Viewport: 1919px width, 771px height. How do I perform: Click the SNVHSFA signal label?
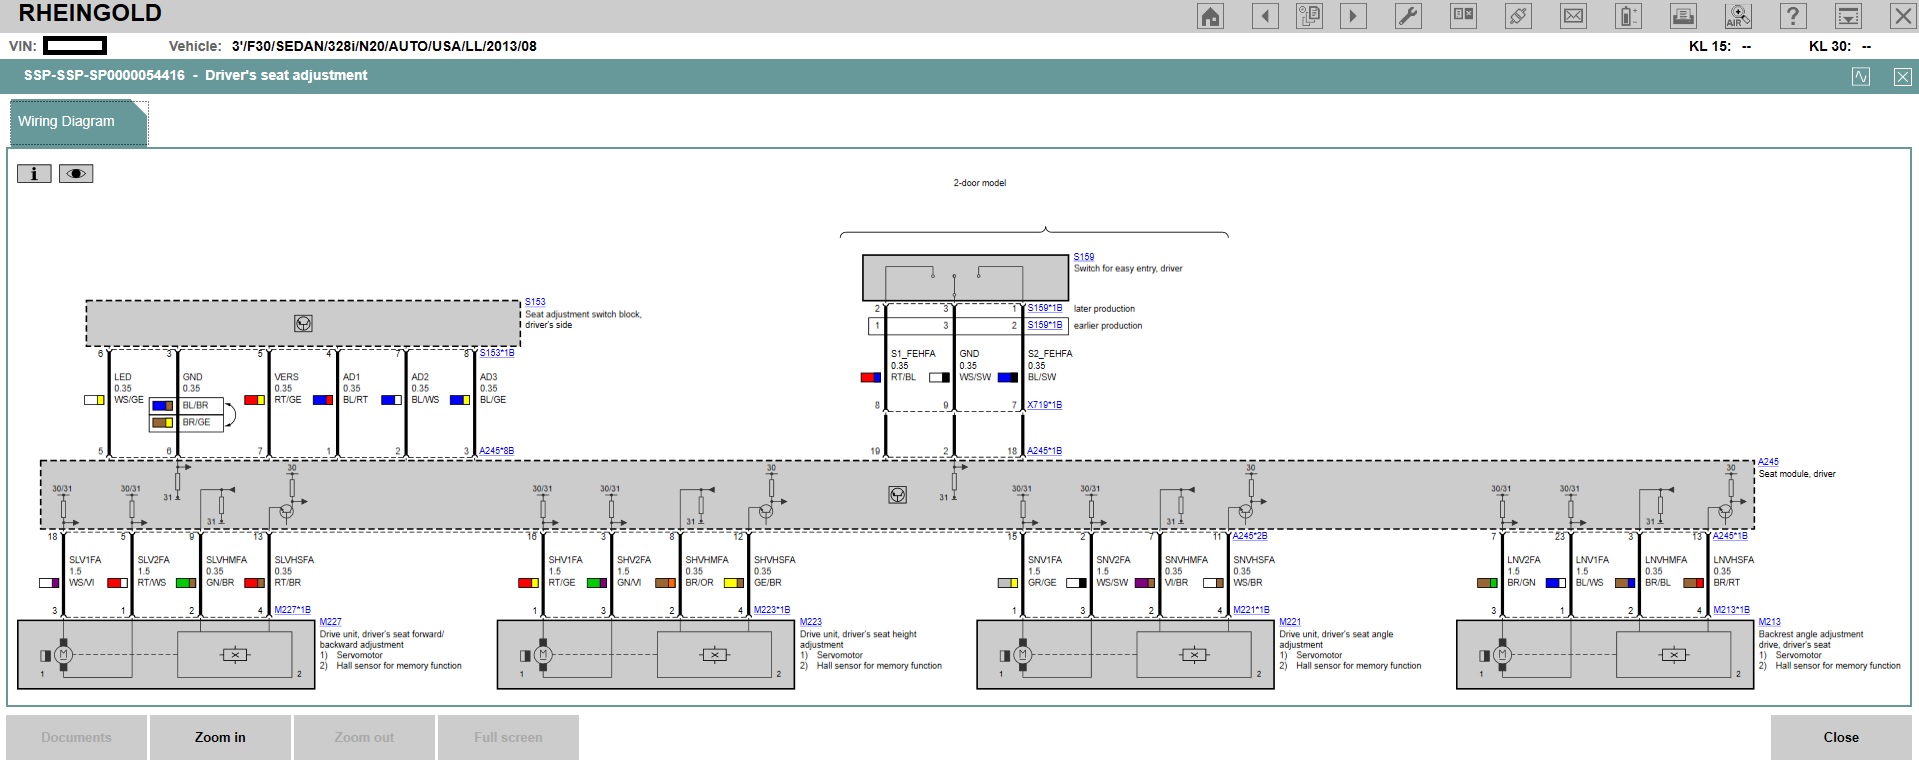[x=1253, y=560]
